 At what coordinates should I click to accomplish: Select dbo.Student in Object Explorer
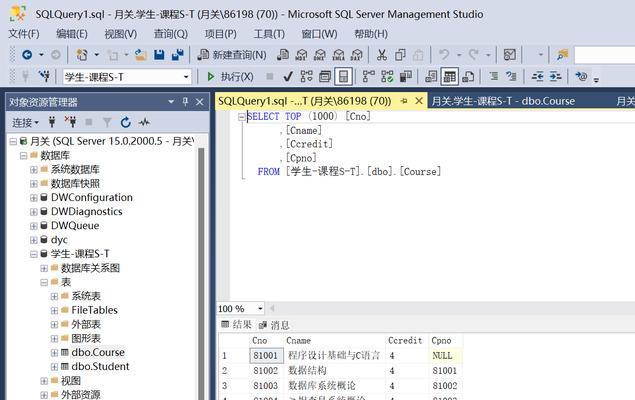100,366
